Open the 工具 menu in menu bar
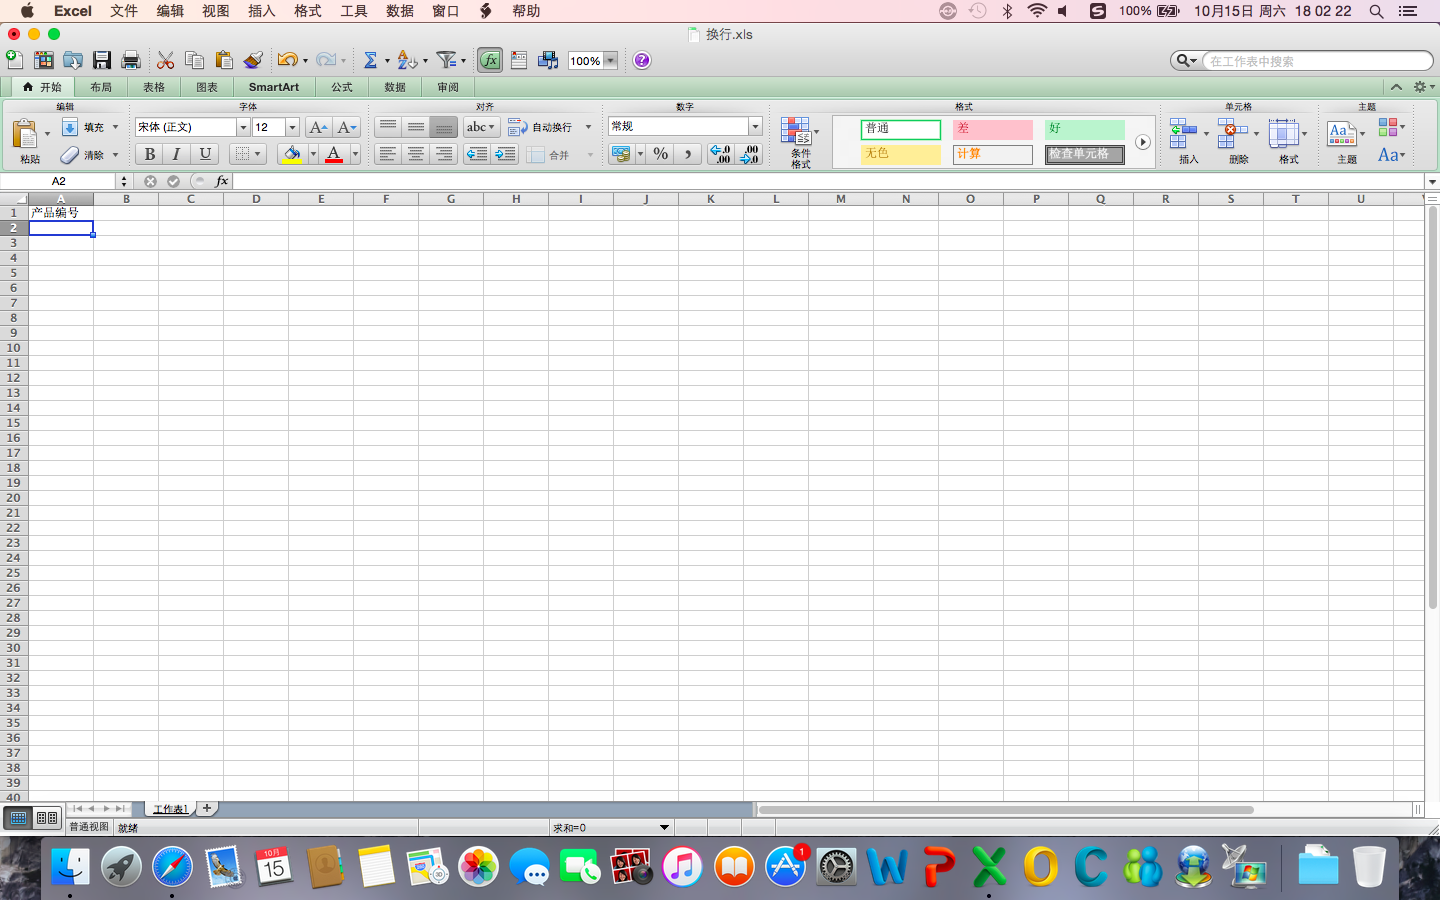 [x=354, y=11]
